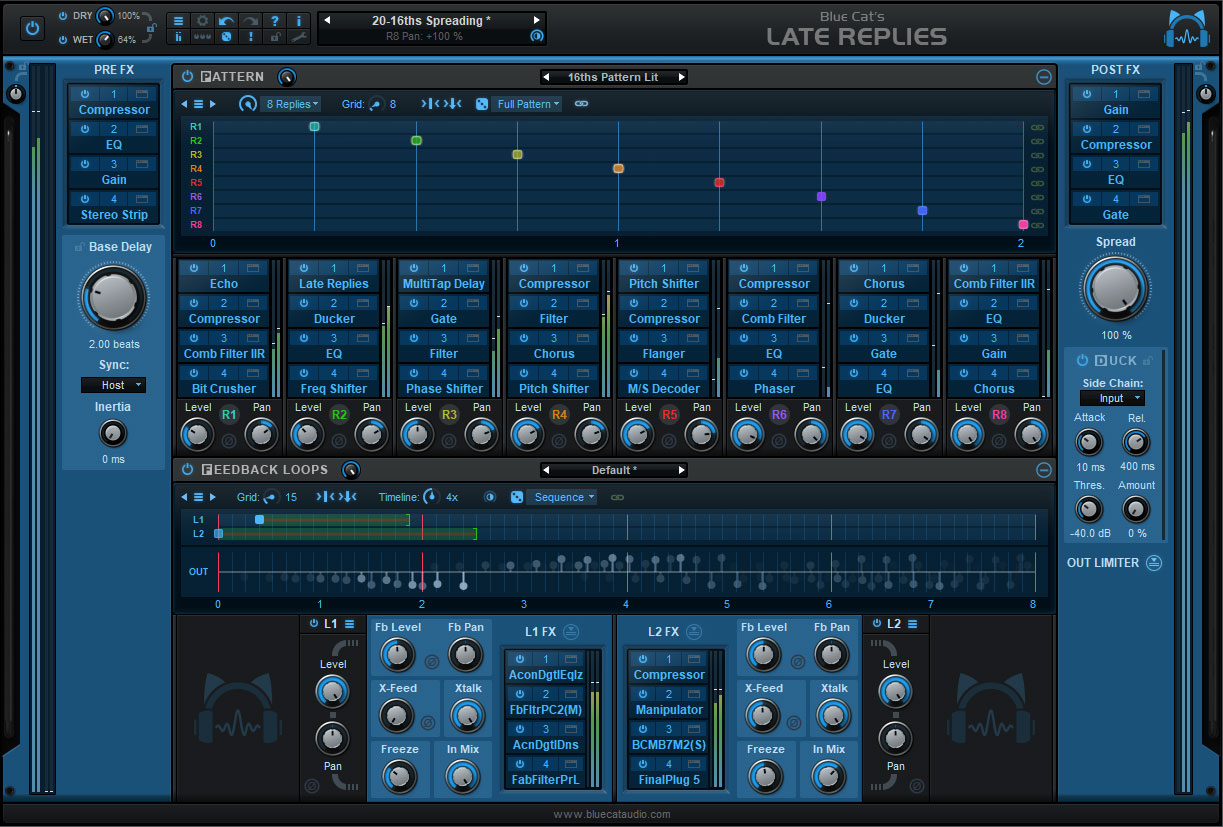Screen dimensions: 1223x827
Task: Open the Stereo Strip plugin in Pre FX
Action: 114,215
